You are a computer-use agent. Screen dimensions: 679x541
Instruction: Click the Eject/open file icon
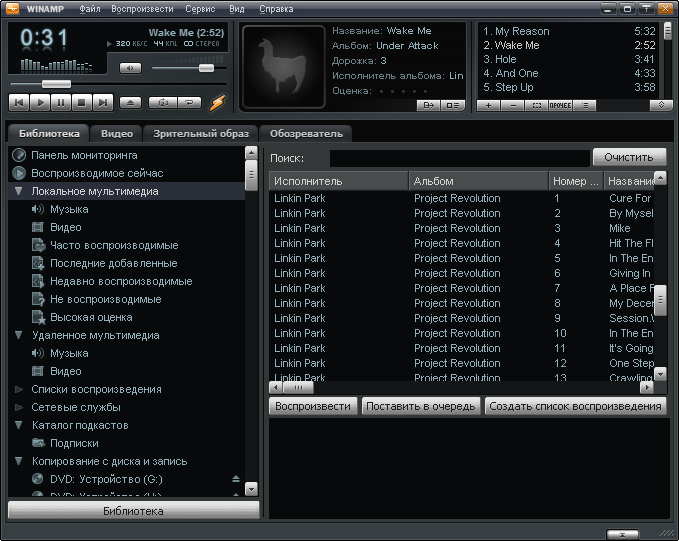131,102
